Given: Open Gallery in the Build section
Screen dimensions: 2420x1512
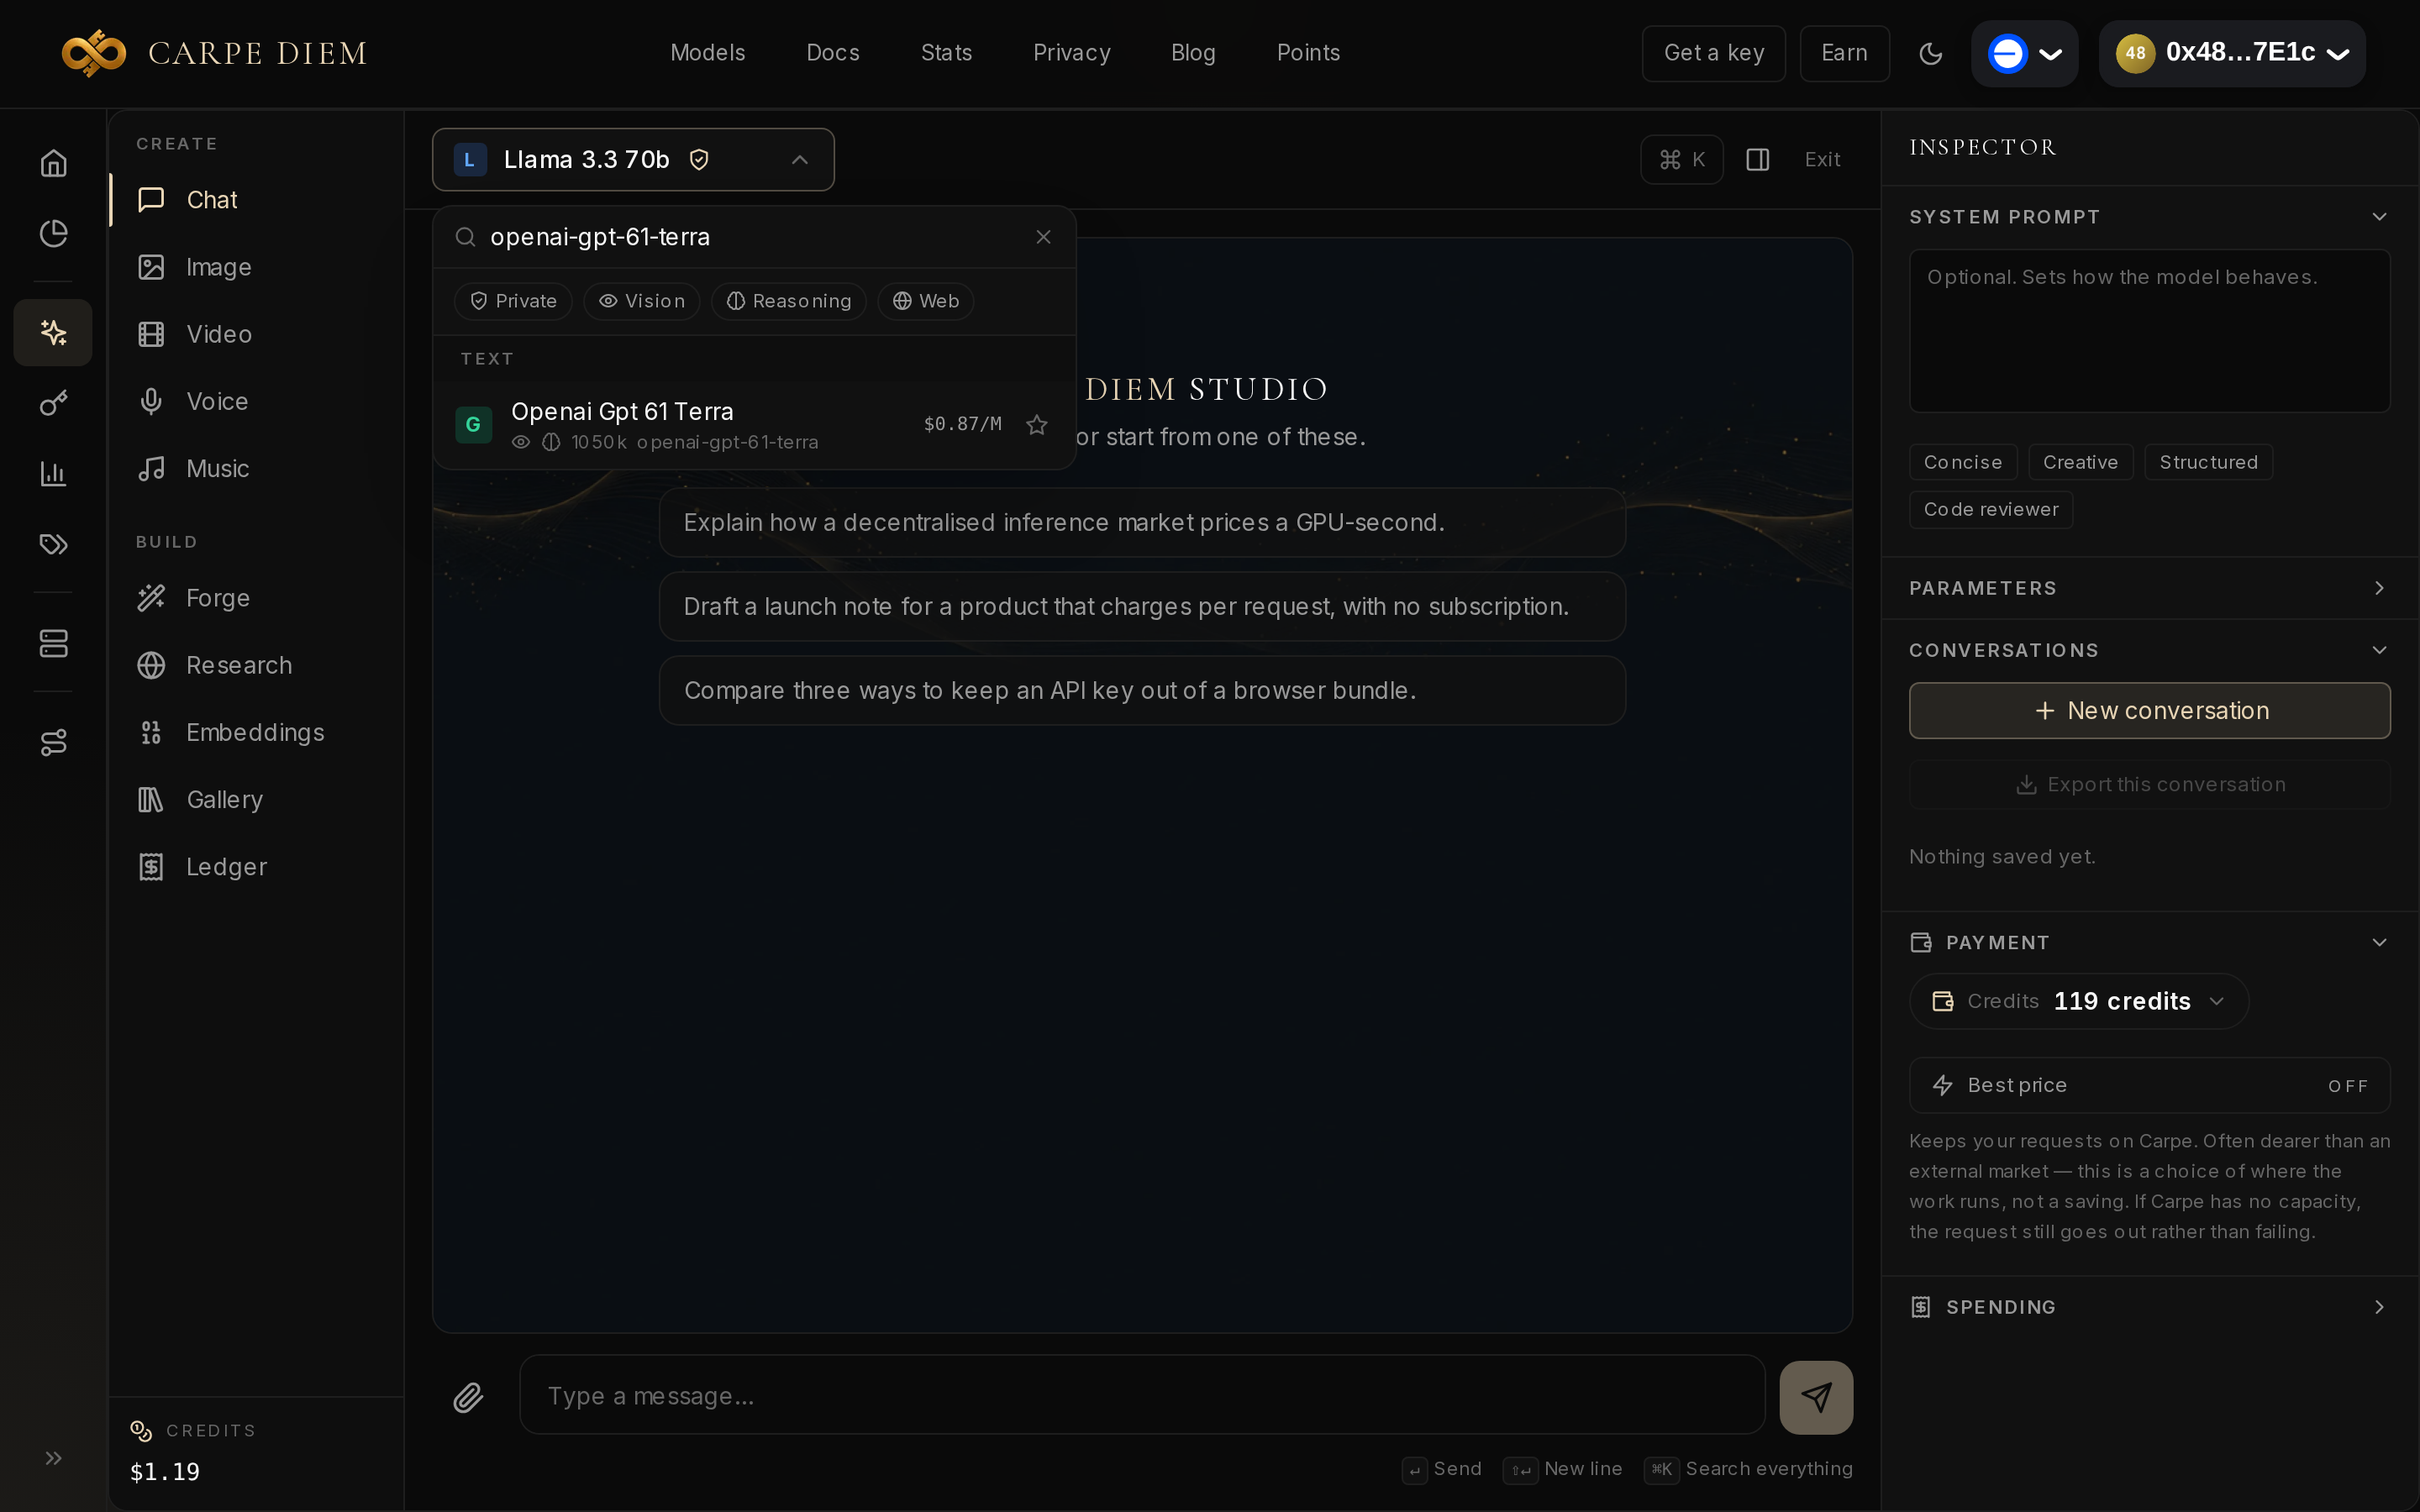Looking at the screenshot, I should click(257, 799).
